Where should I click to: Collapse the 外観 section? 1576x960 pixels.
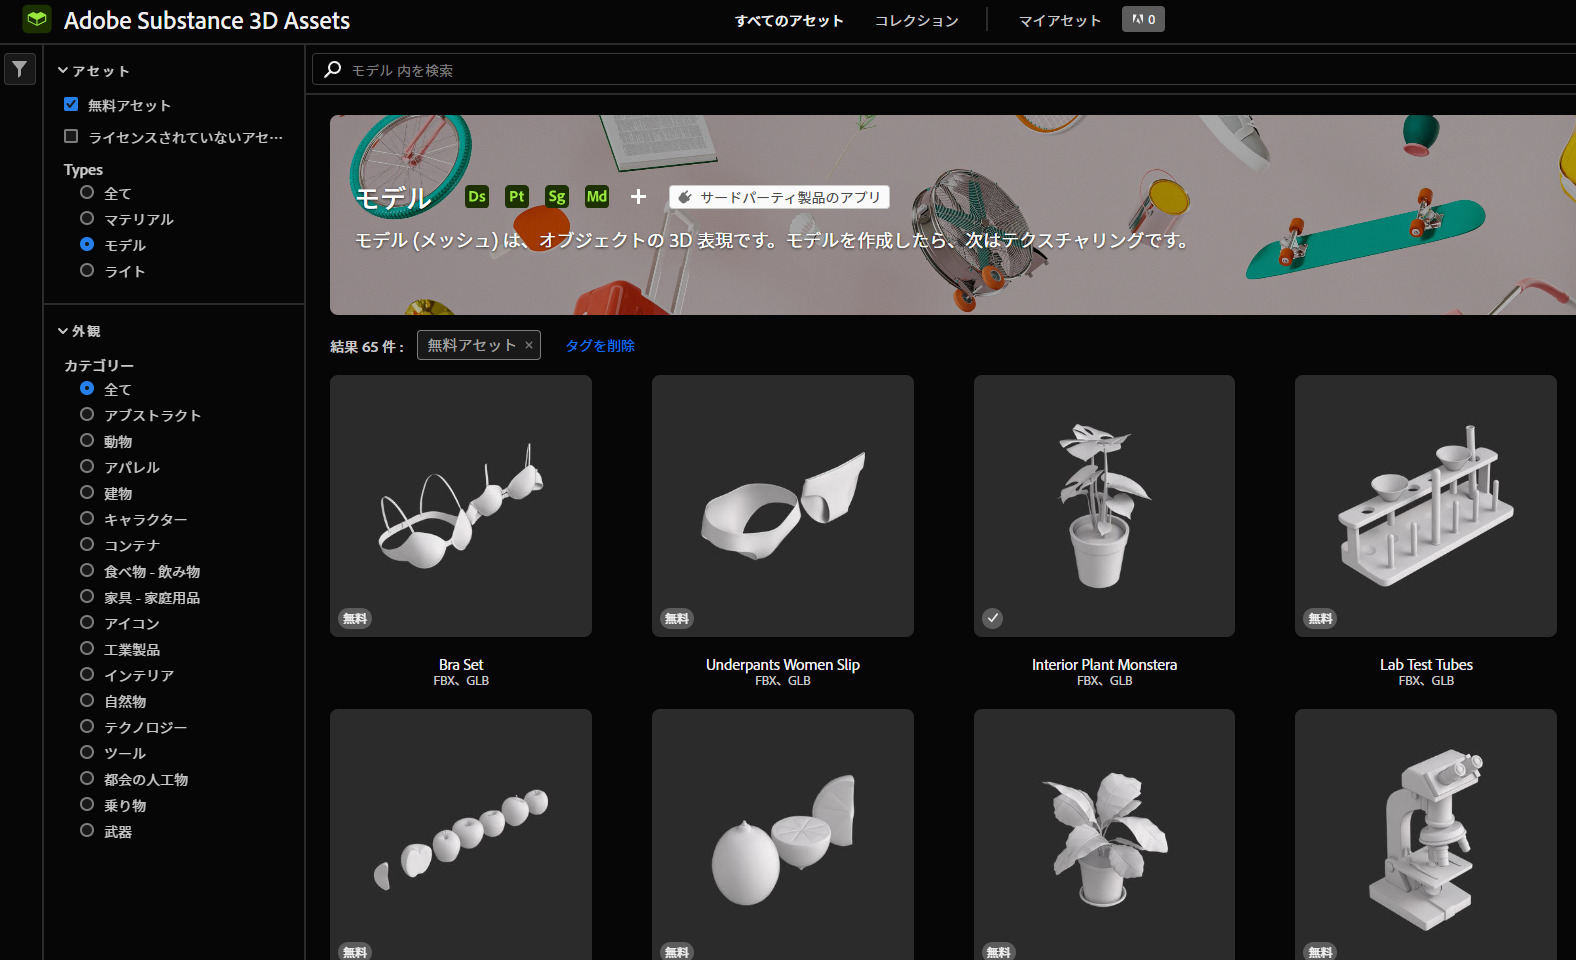click(63, 331)
